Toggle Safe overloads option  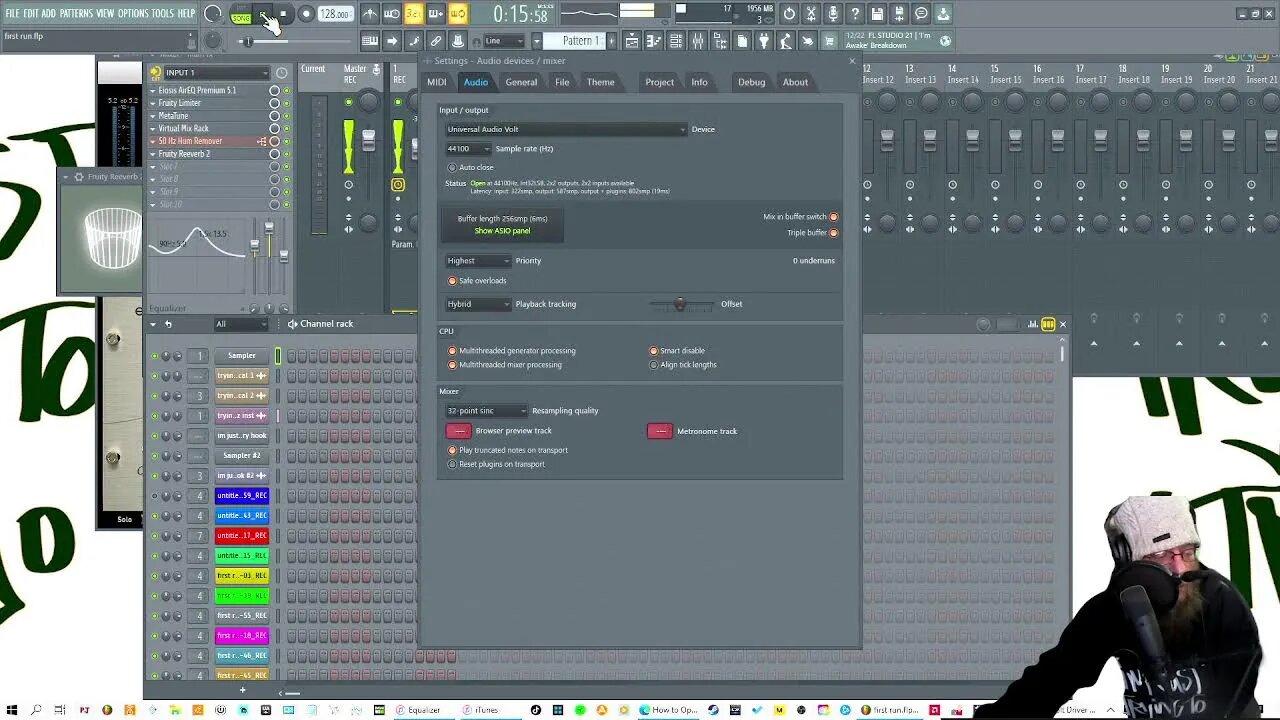(x=452, y=281)
